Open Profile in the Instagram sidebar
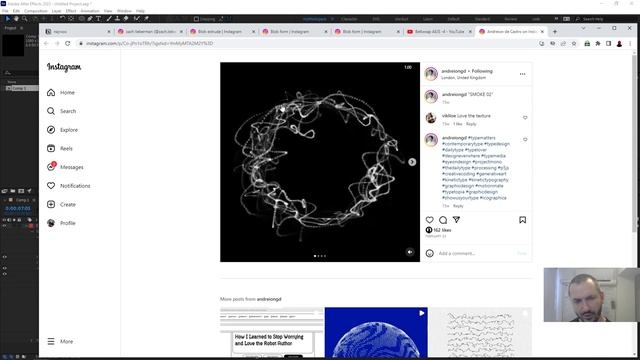This screenshot has height=360, width=640. coord(61,223)
